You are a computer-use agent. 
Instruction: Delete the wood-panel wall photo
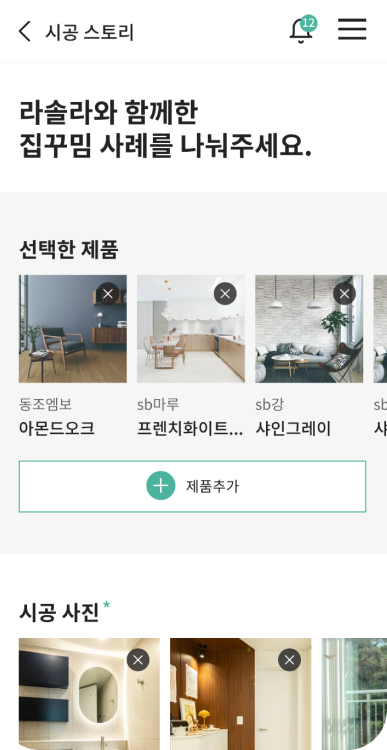click(289, 660)
